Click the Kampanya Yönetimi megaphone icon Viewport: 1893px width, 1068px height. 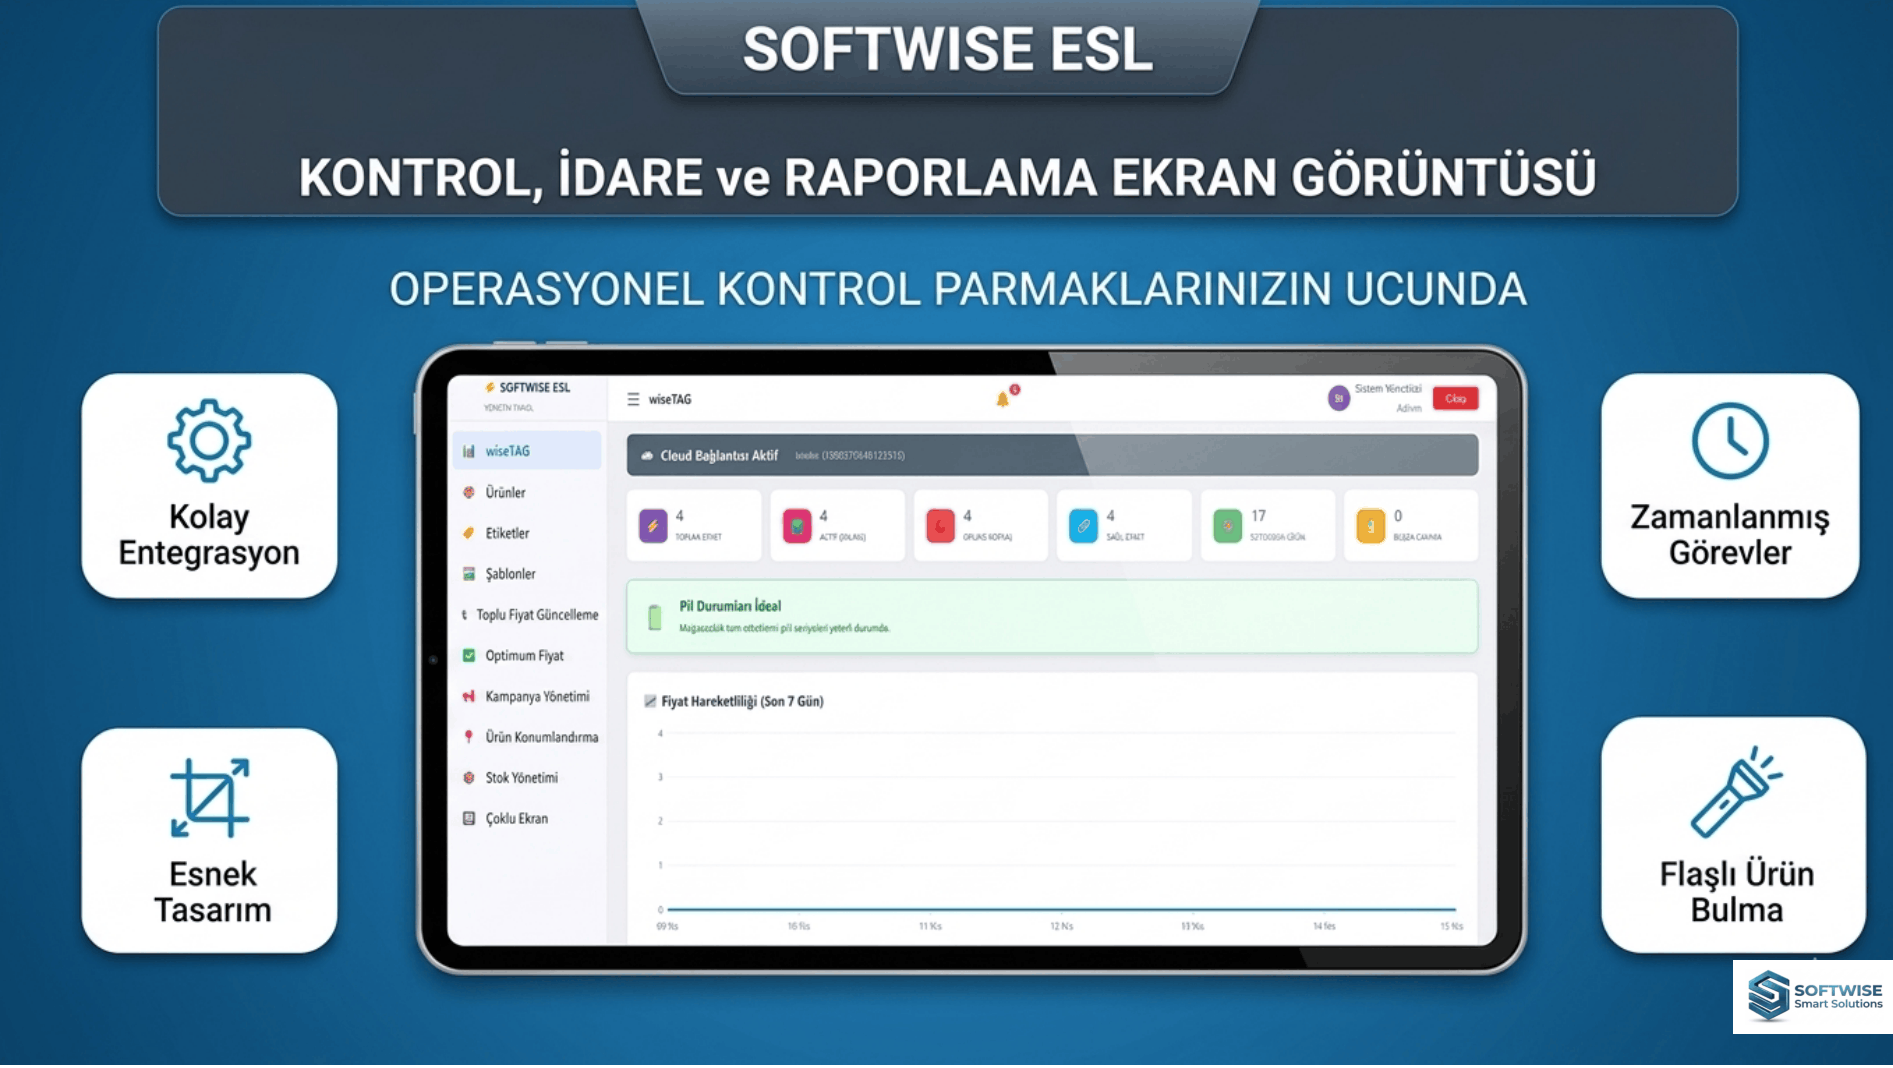point(469,696)
